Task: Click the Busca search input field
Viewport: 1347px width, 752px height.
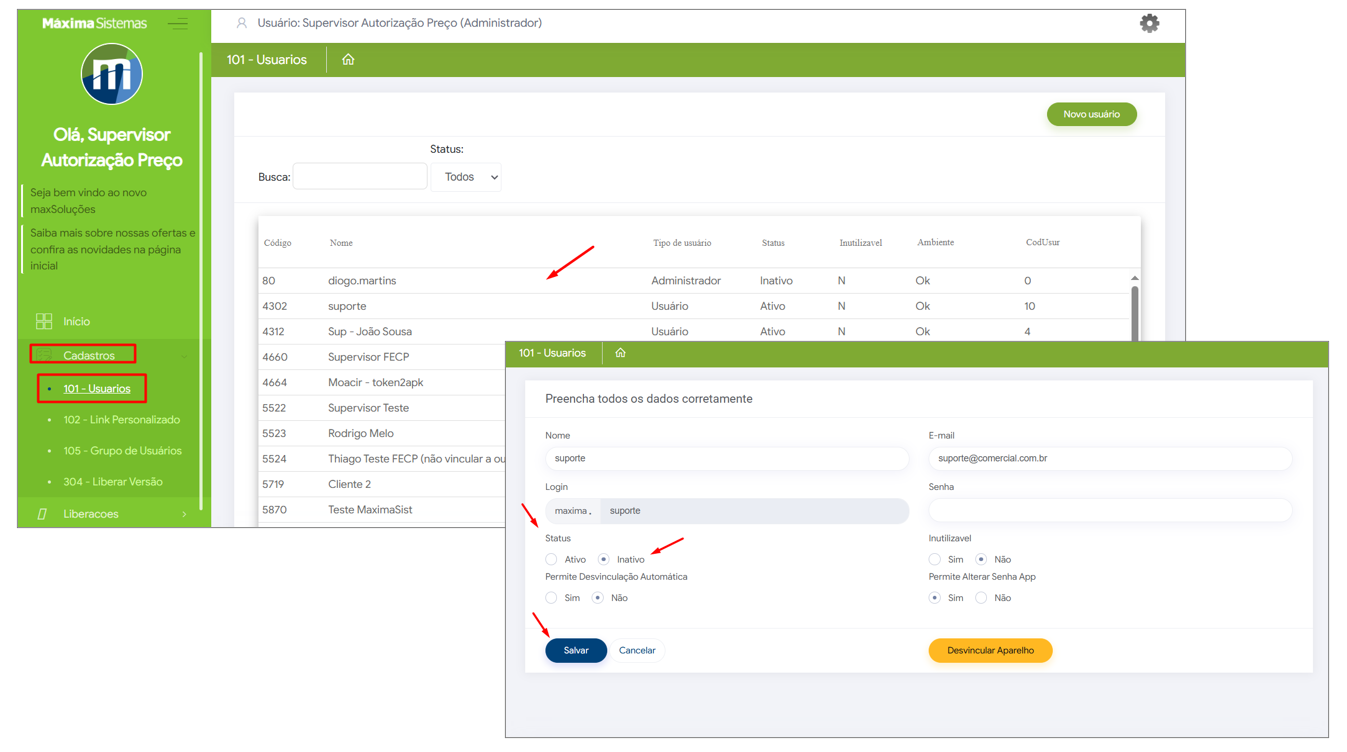Action: pos(359,177)
